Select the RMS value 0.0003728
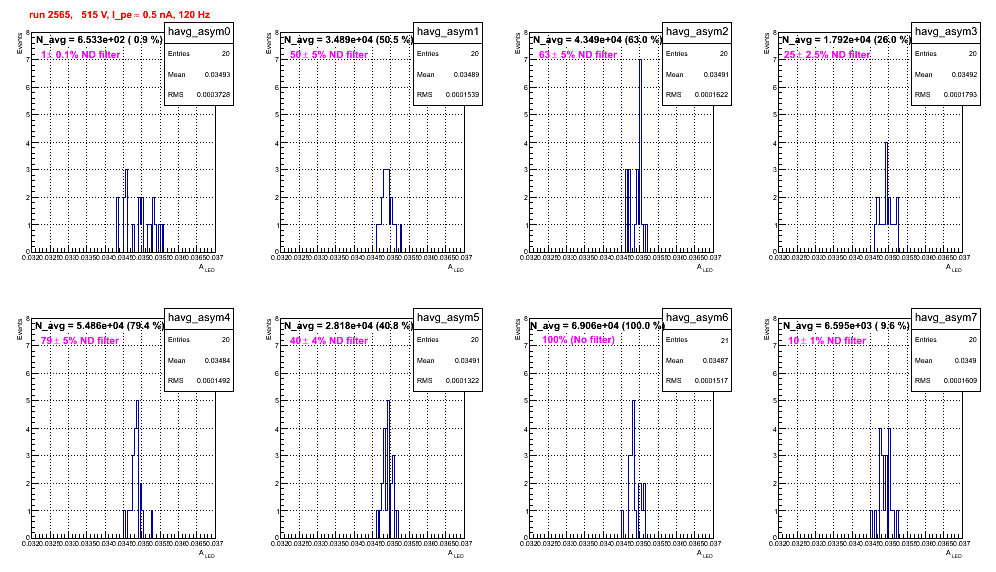The height and width of the screenshot is (572, 996). click(213, 95)
